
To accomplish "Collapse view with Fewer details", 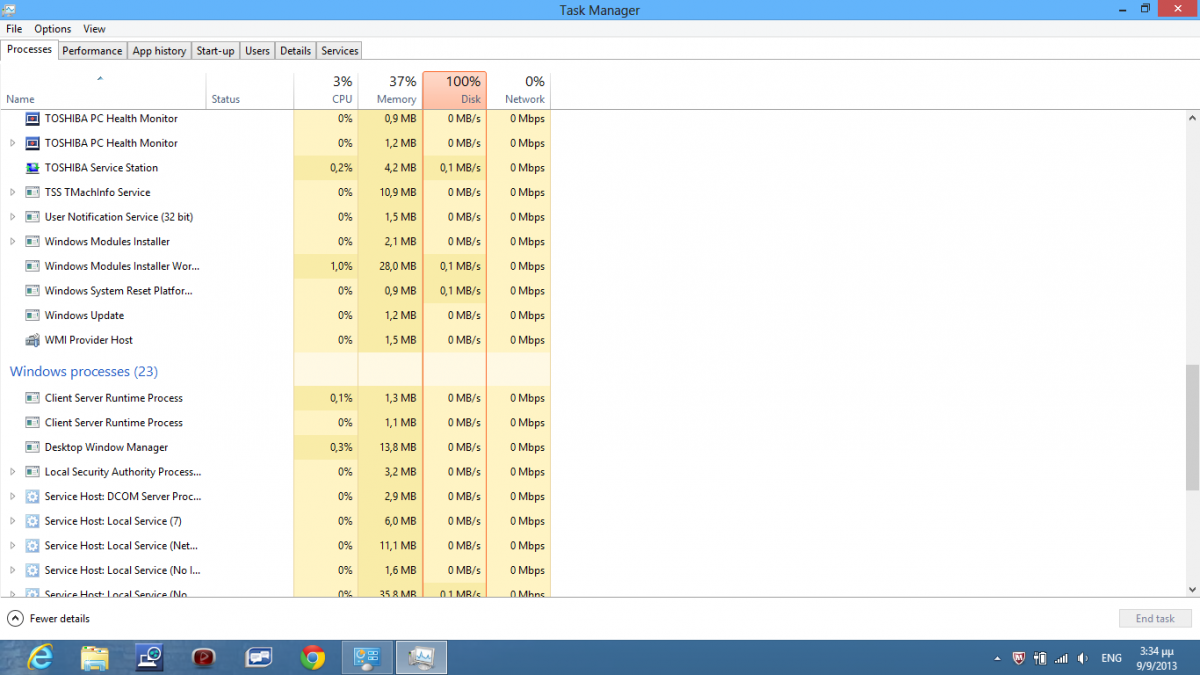I will [x=48, y=619].
